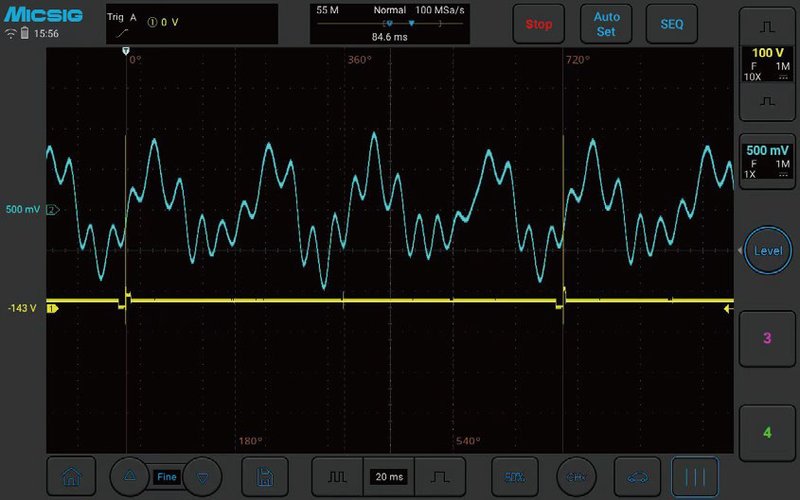This screenshot has height=500, width=800.
Task: Tap the rising edge trigger slope icon
Action: (122, 33)
